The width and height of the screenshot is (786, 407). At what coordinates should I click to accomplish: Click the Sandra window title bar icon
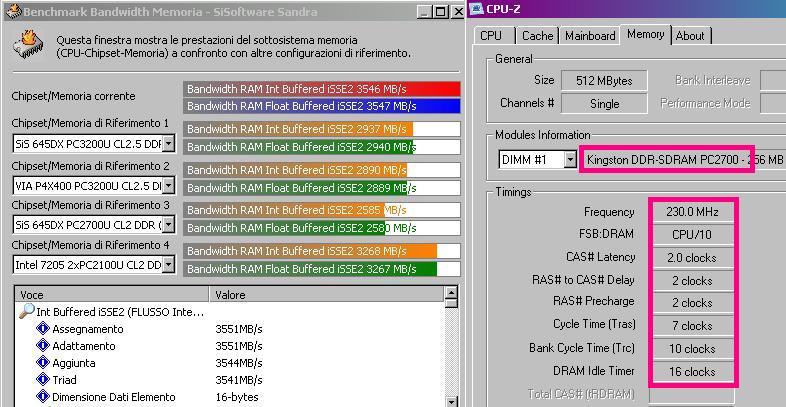click(13, 11)
